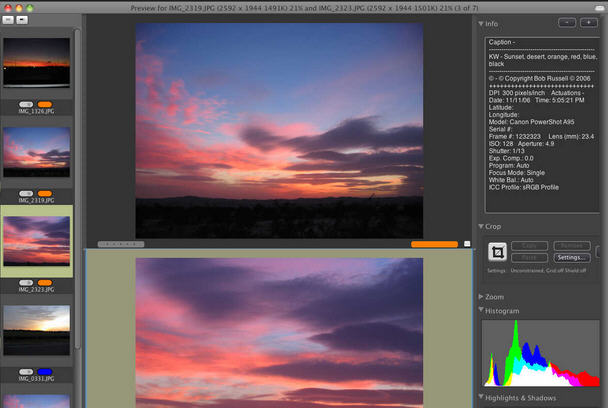Click orange label pill under IMG_2319.JPG

pos(45,194)
